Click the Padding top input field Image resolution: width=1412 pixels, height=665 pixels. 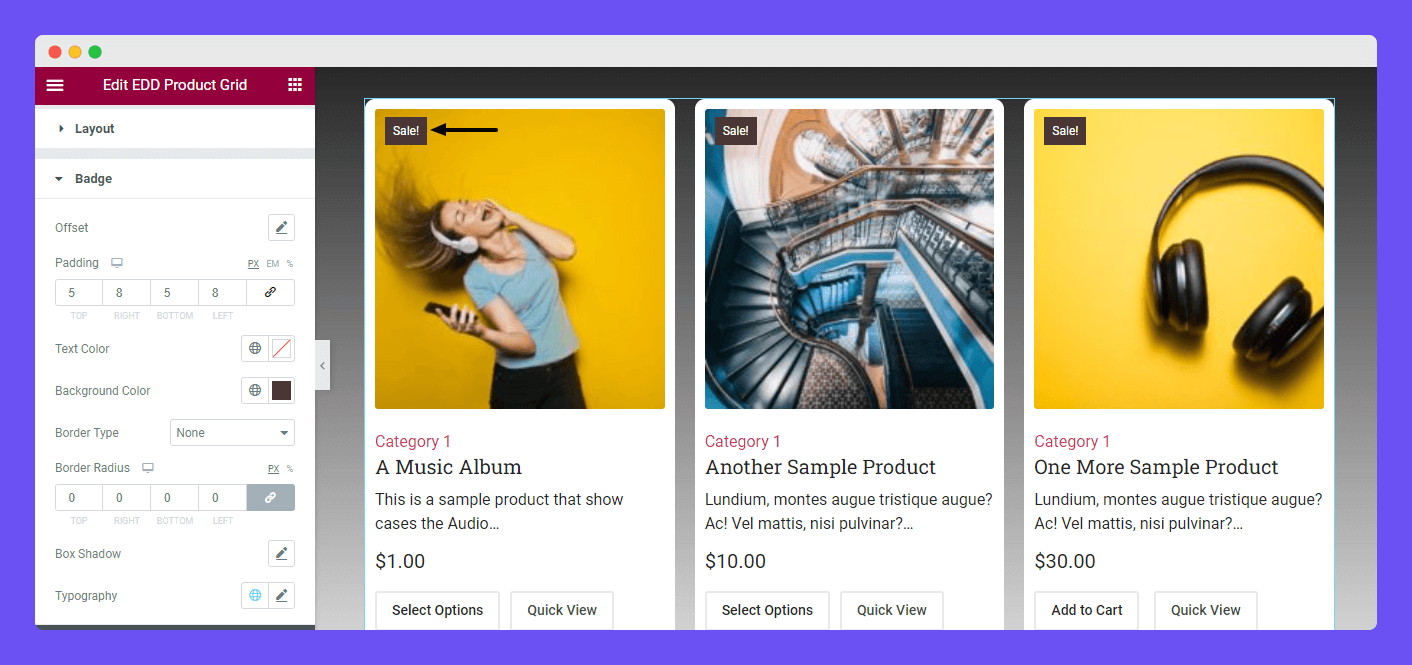point(79,293)
